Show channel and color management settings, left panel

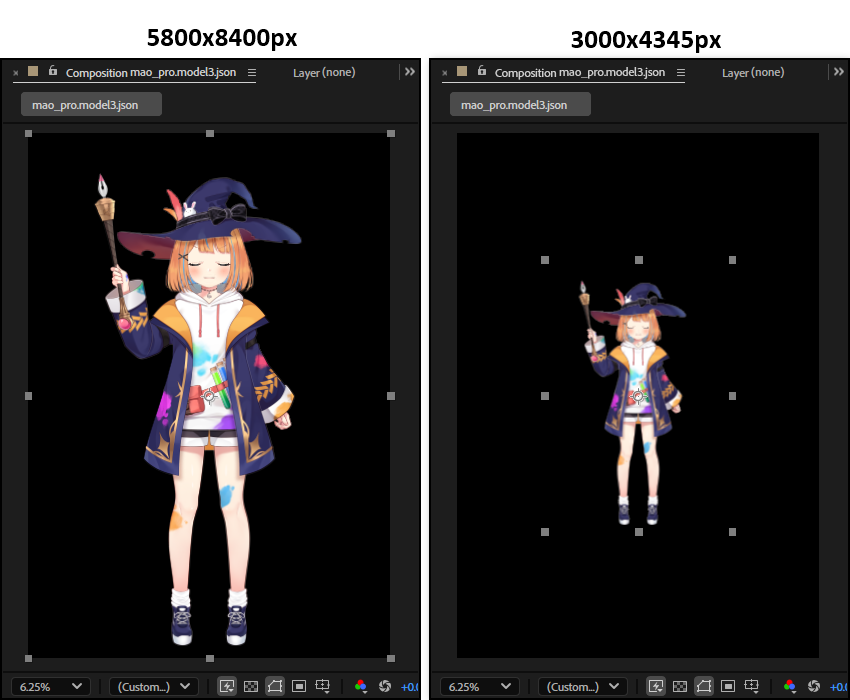click(360, 686)
